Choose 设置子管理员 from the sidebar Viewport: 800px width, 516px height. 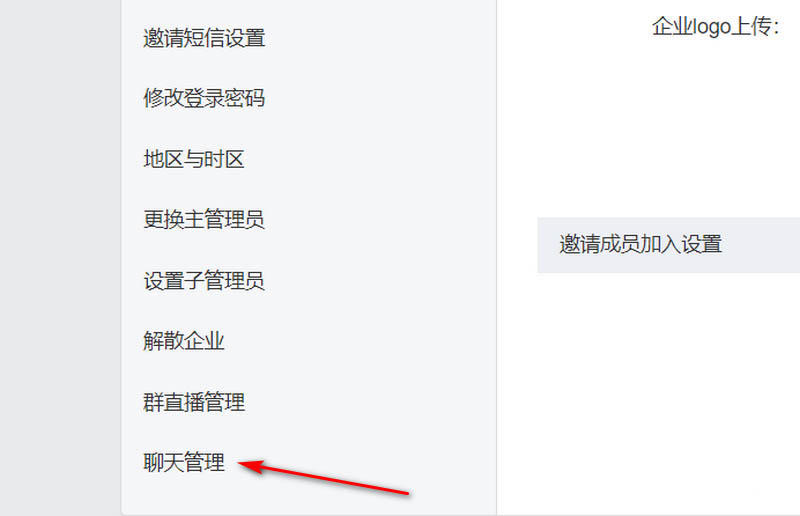(204, 281)
